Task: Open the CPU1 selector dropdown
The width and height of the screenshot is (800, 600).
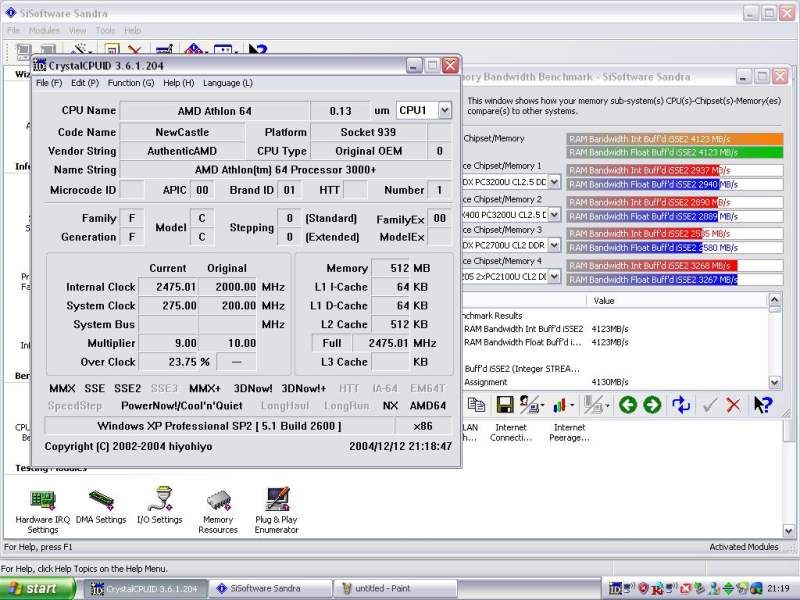Action: click(444, 110)
